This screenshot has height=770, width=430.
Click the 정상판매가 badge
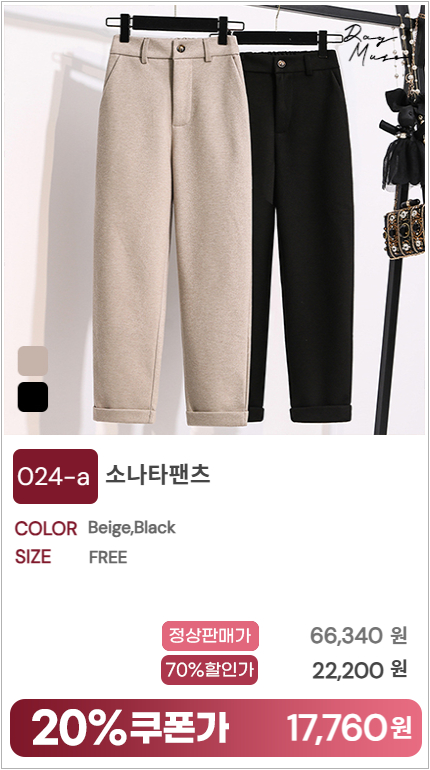coord(210,635)
